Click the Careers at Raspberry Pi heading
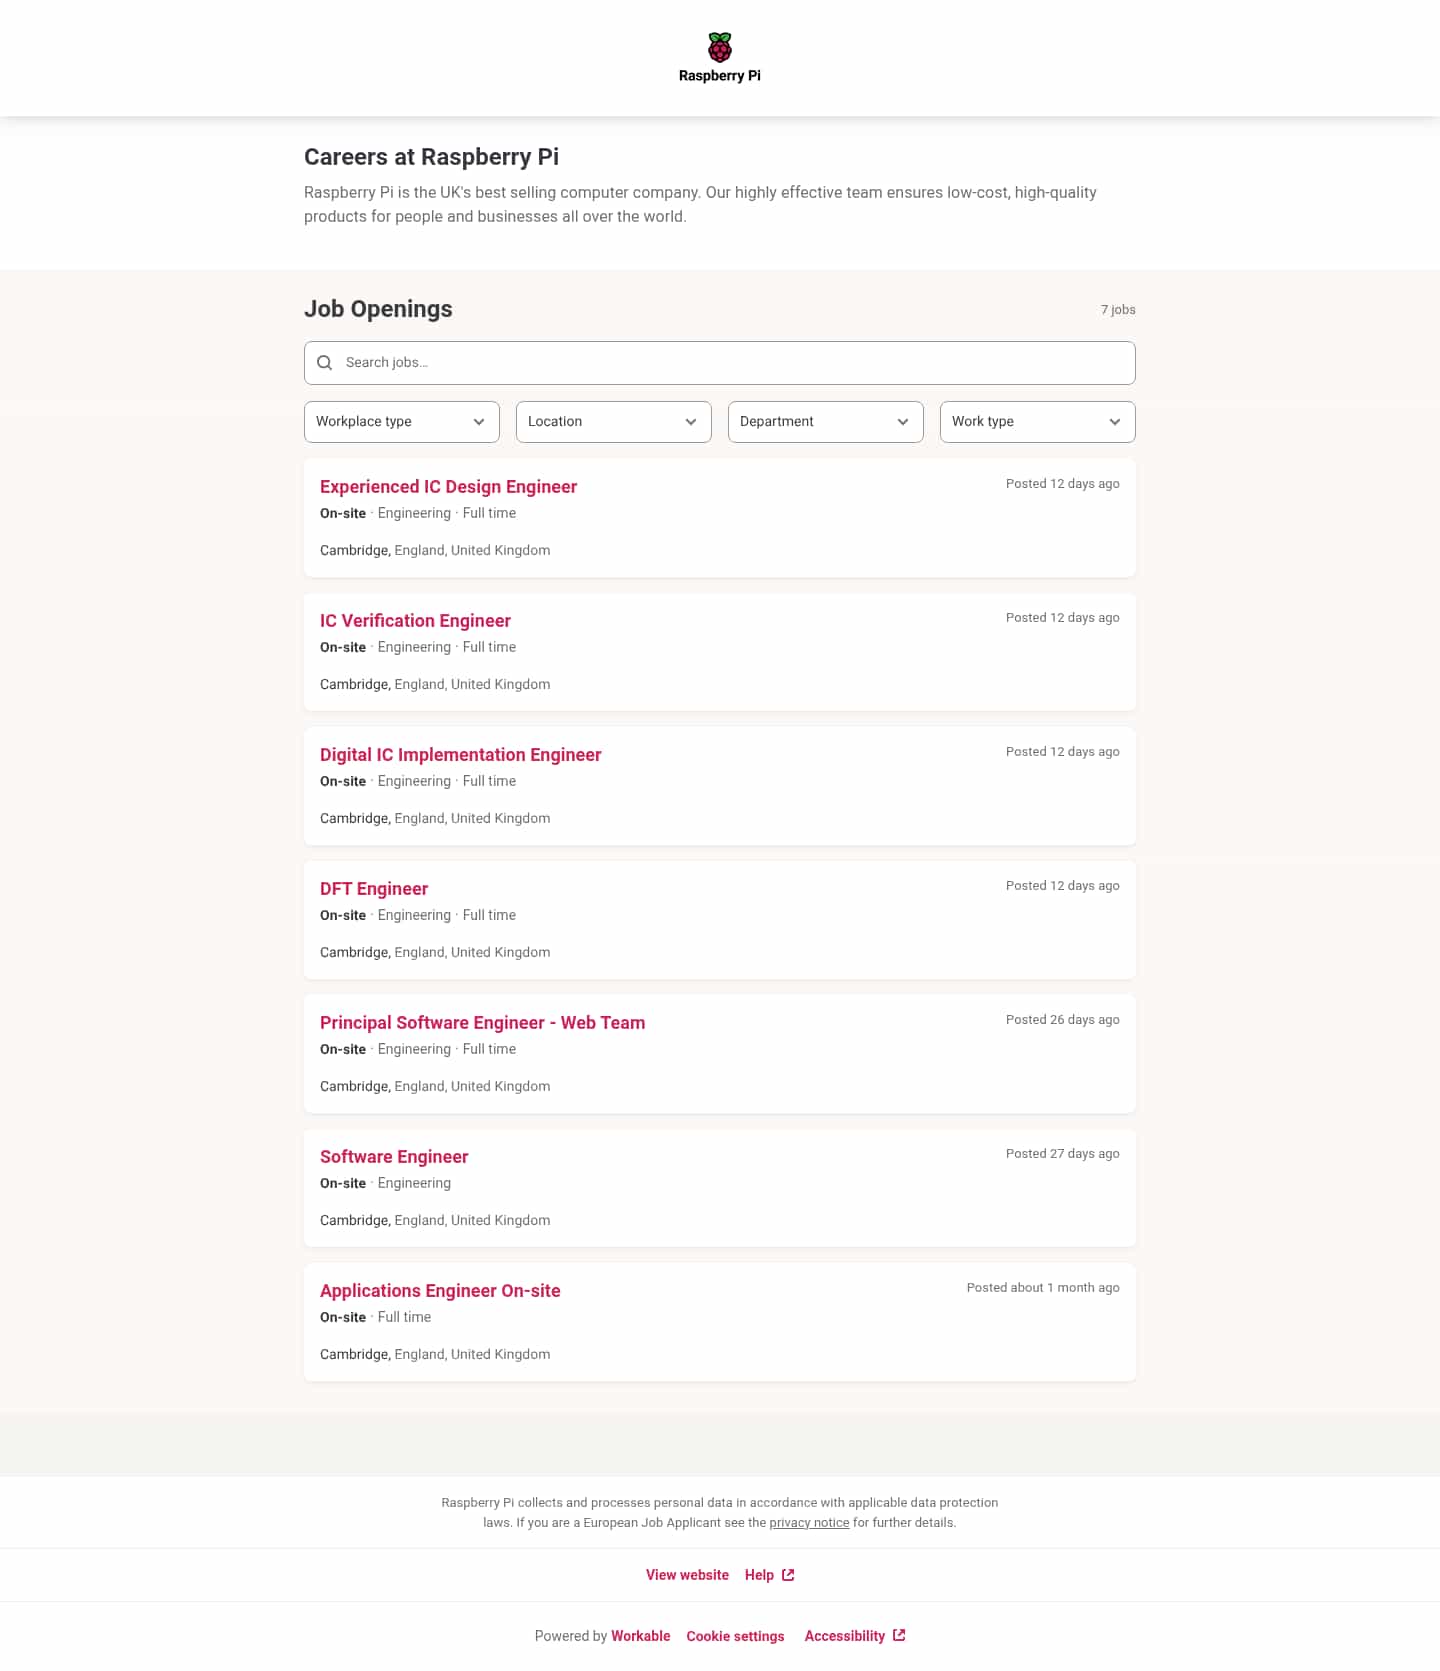 coord(431,157)
